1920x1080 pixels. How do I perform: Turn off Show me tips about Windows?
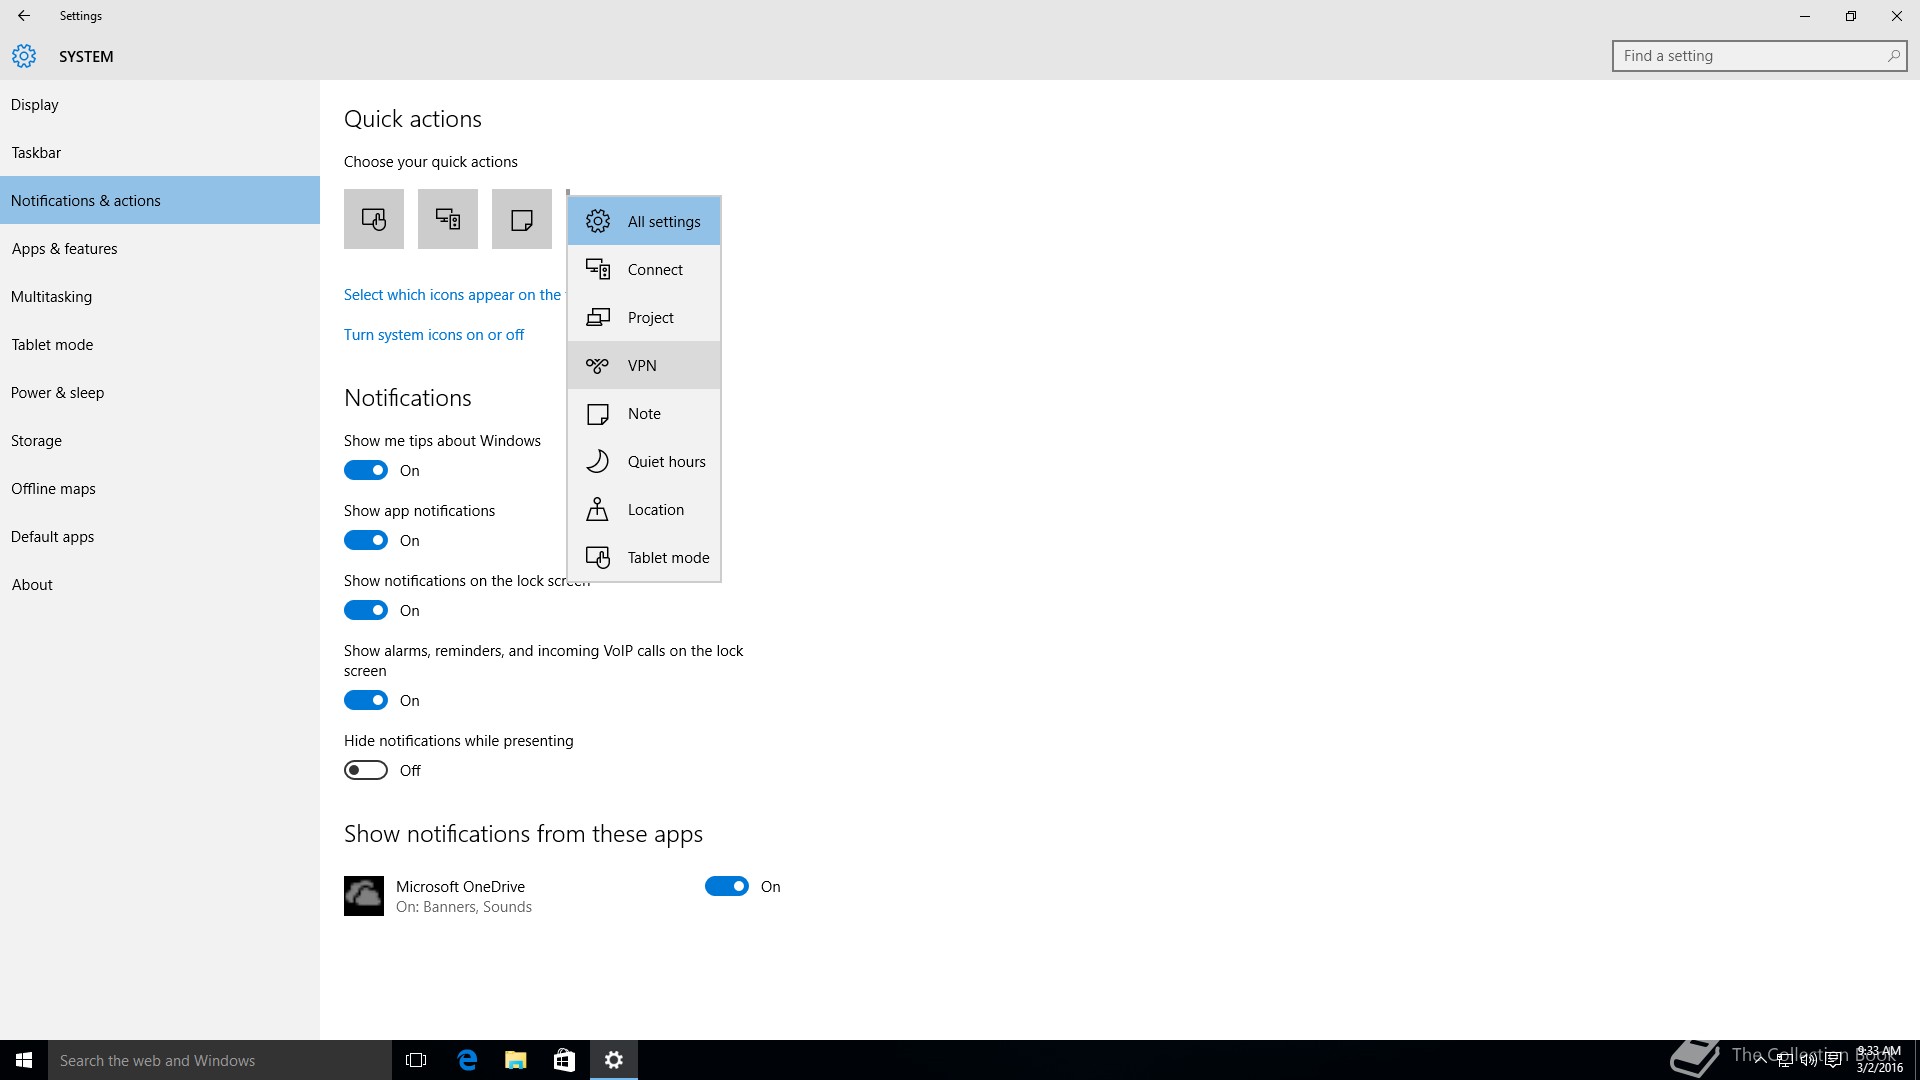point(366,470)
